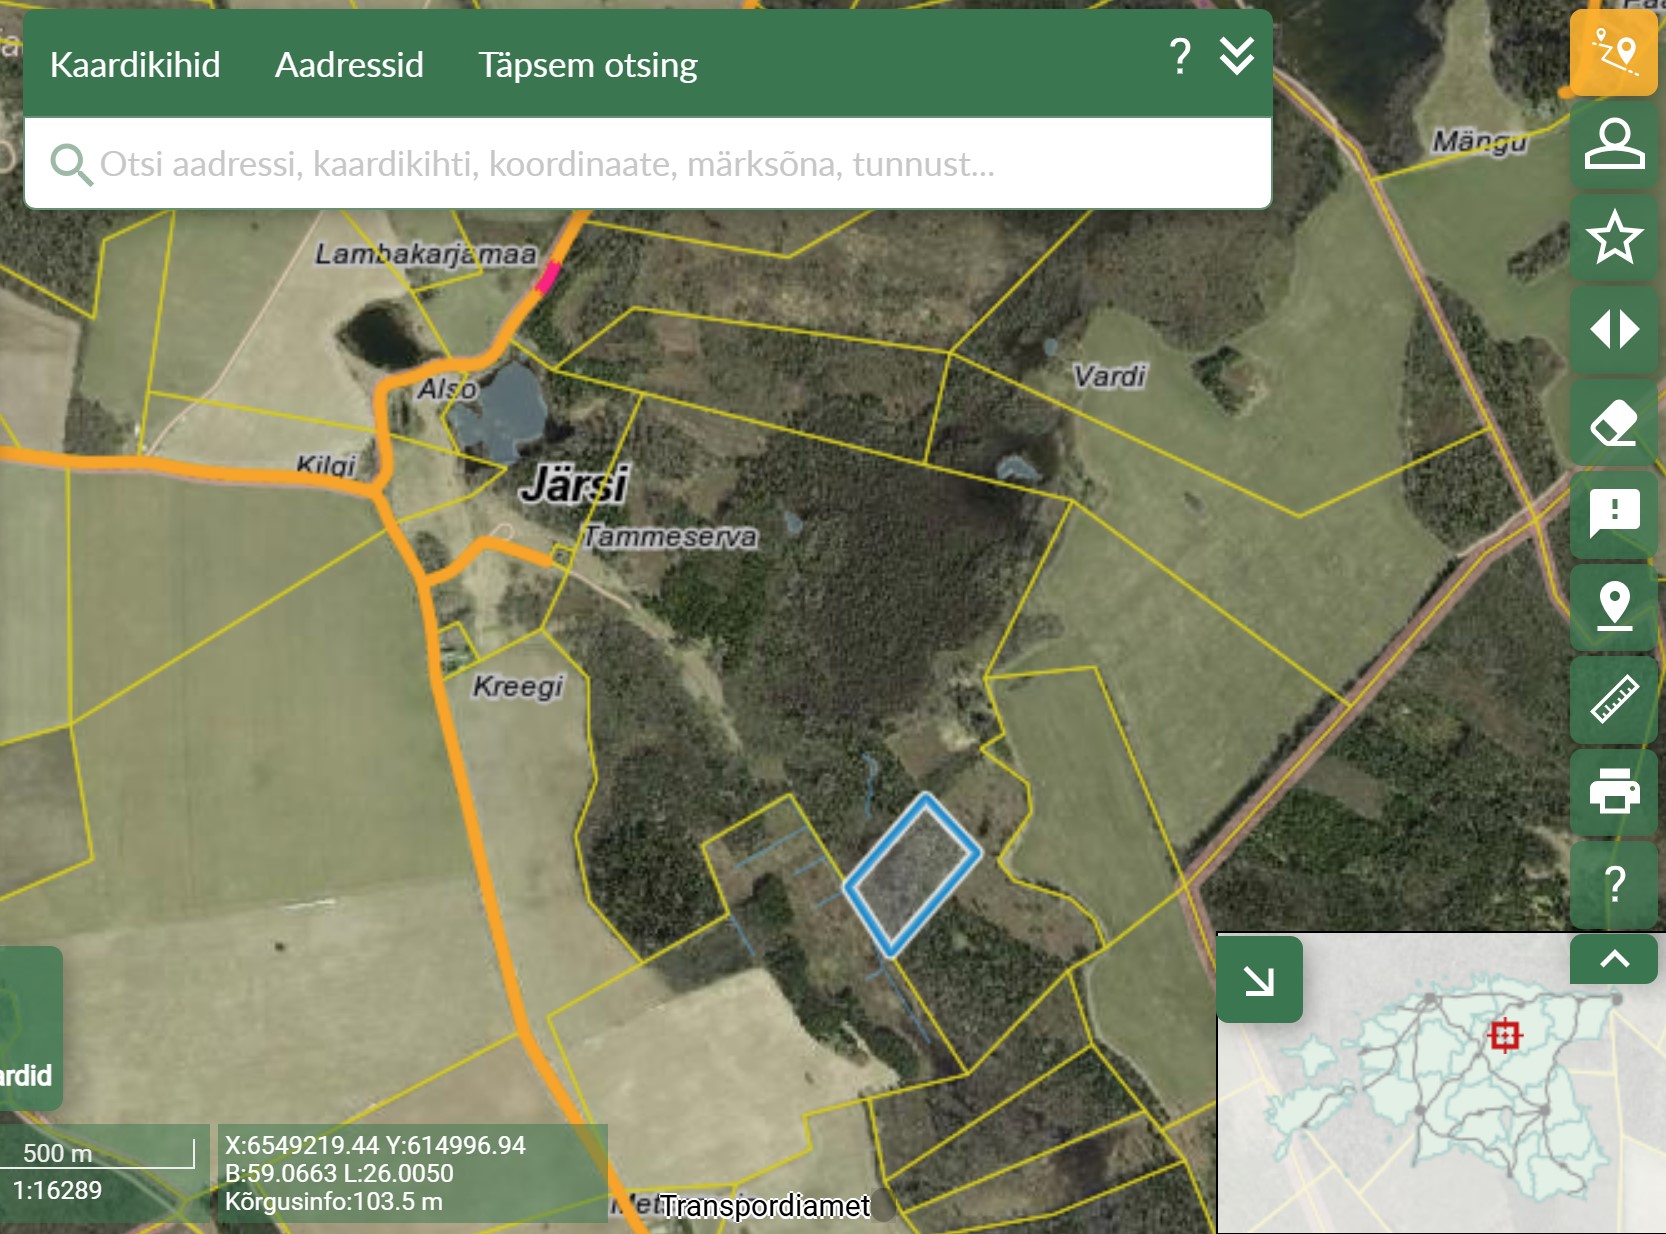Click the printer icon
Image resolution: width=1666 pixels, height=1234 pixels.
1613,792
